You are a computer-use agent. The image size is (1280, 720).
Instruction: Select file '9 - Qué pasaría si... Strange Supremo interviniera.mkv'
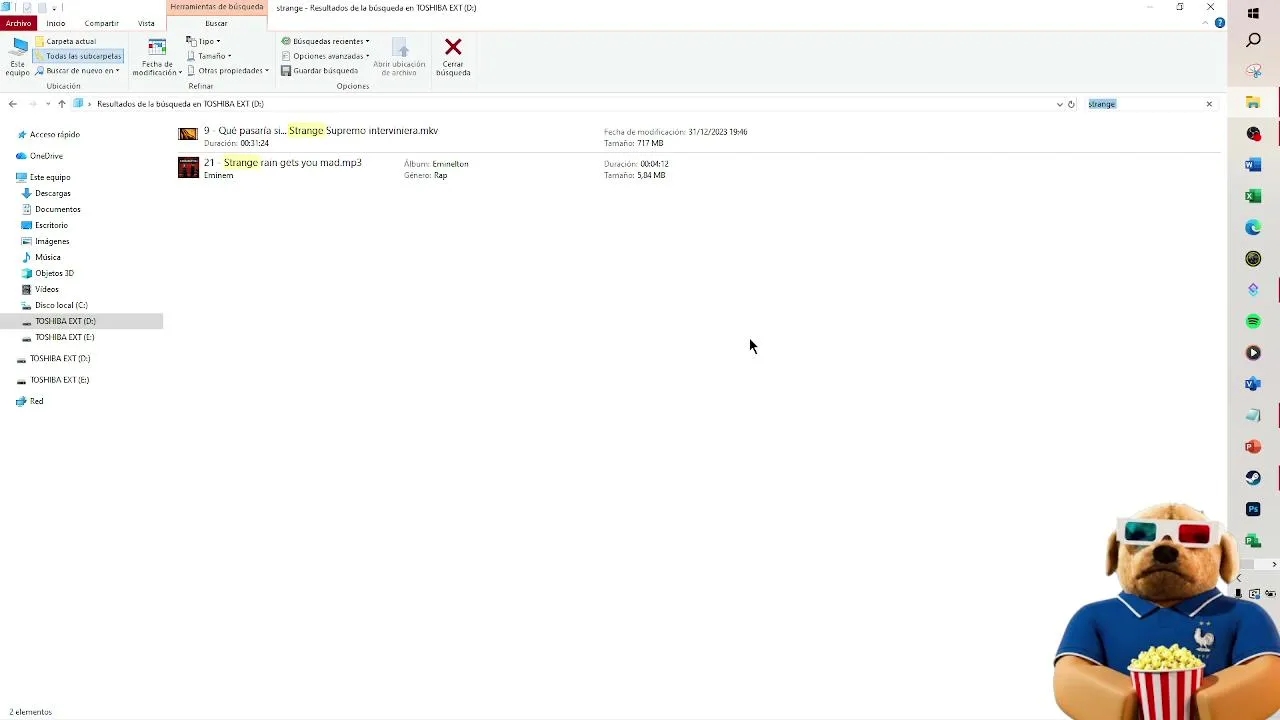coord(321,131)
